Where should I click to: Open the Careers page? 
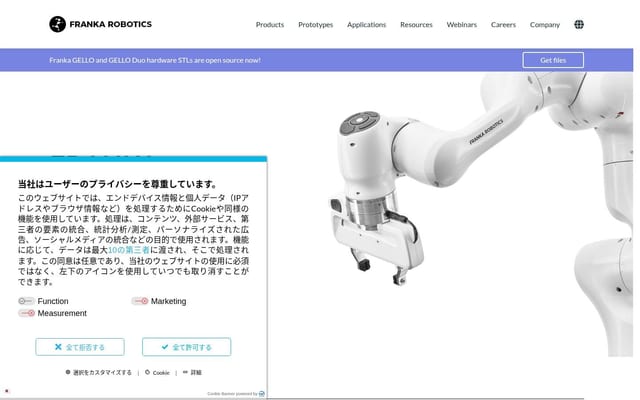(503, 24)
